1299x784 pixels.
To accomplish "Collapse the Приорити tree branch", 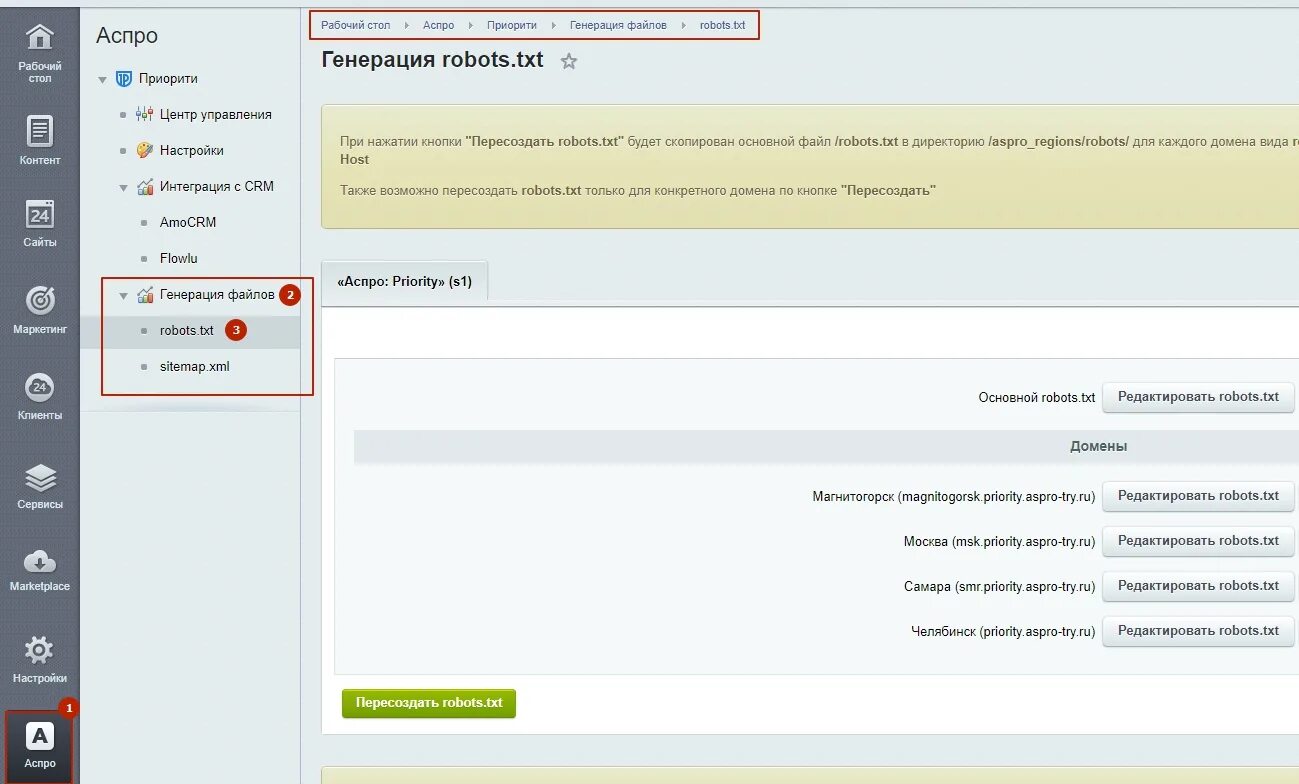I will (x=101, y=78).
